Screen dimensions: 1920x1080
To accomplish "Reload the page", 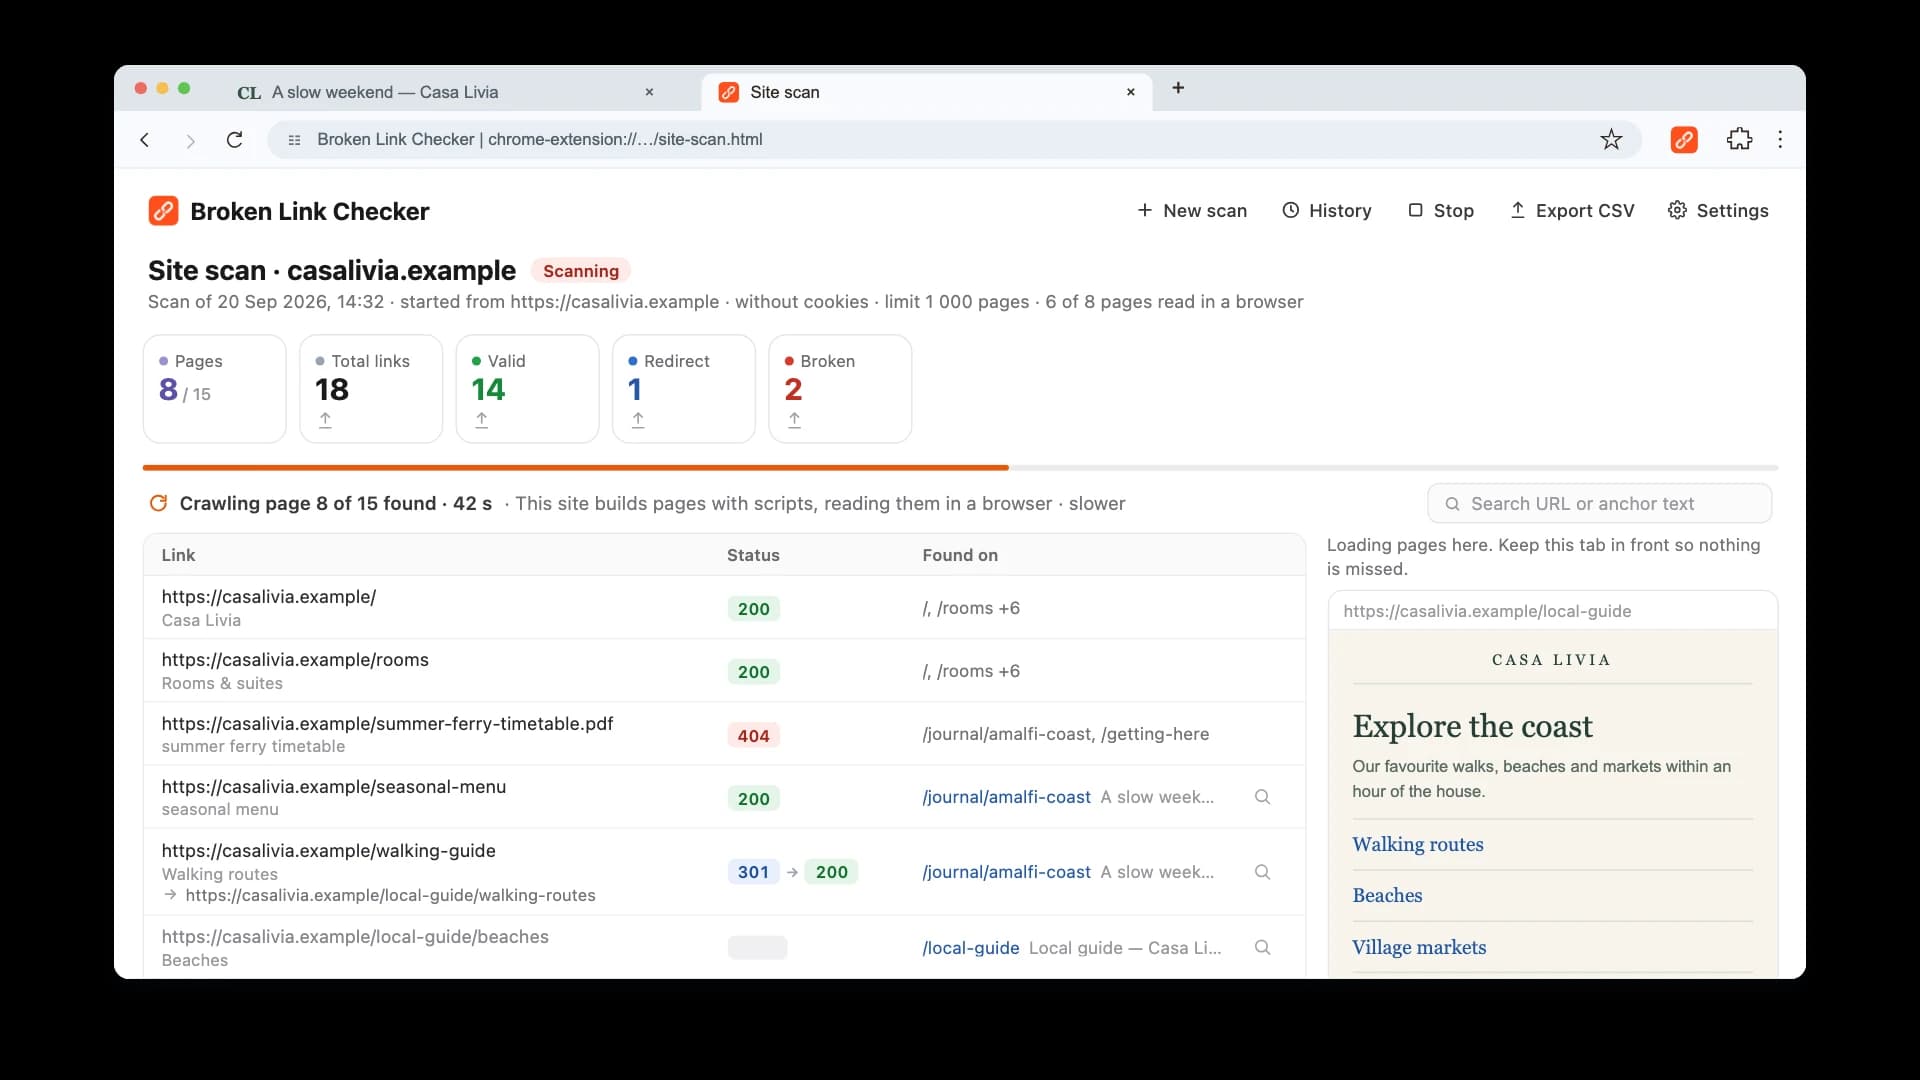I will pos(235,140).
